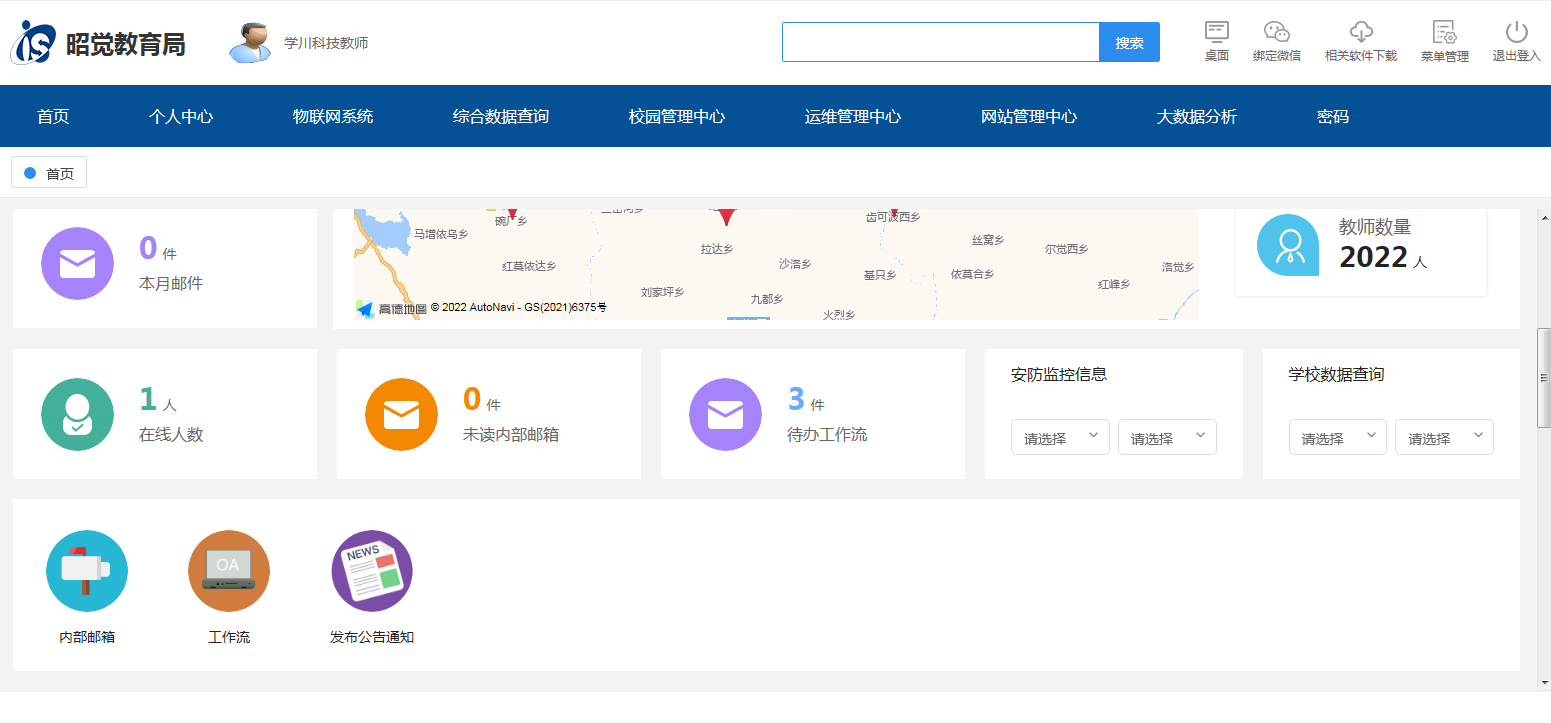Click the 学川科技教师 username text
The image size is (1551, 723).
[x=326, y=43]
